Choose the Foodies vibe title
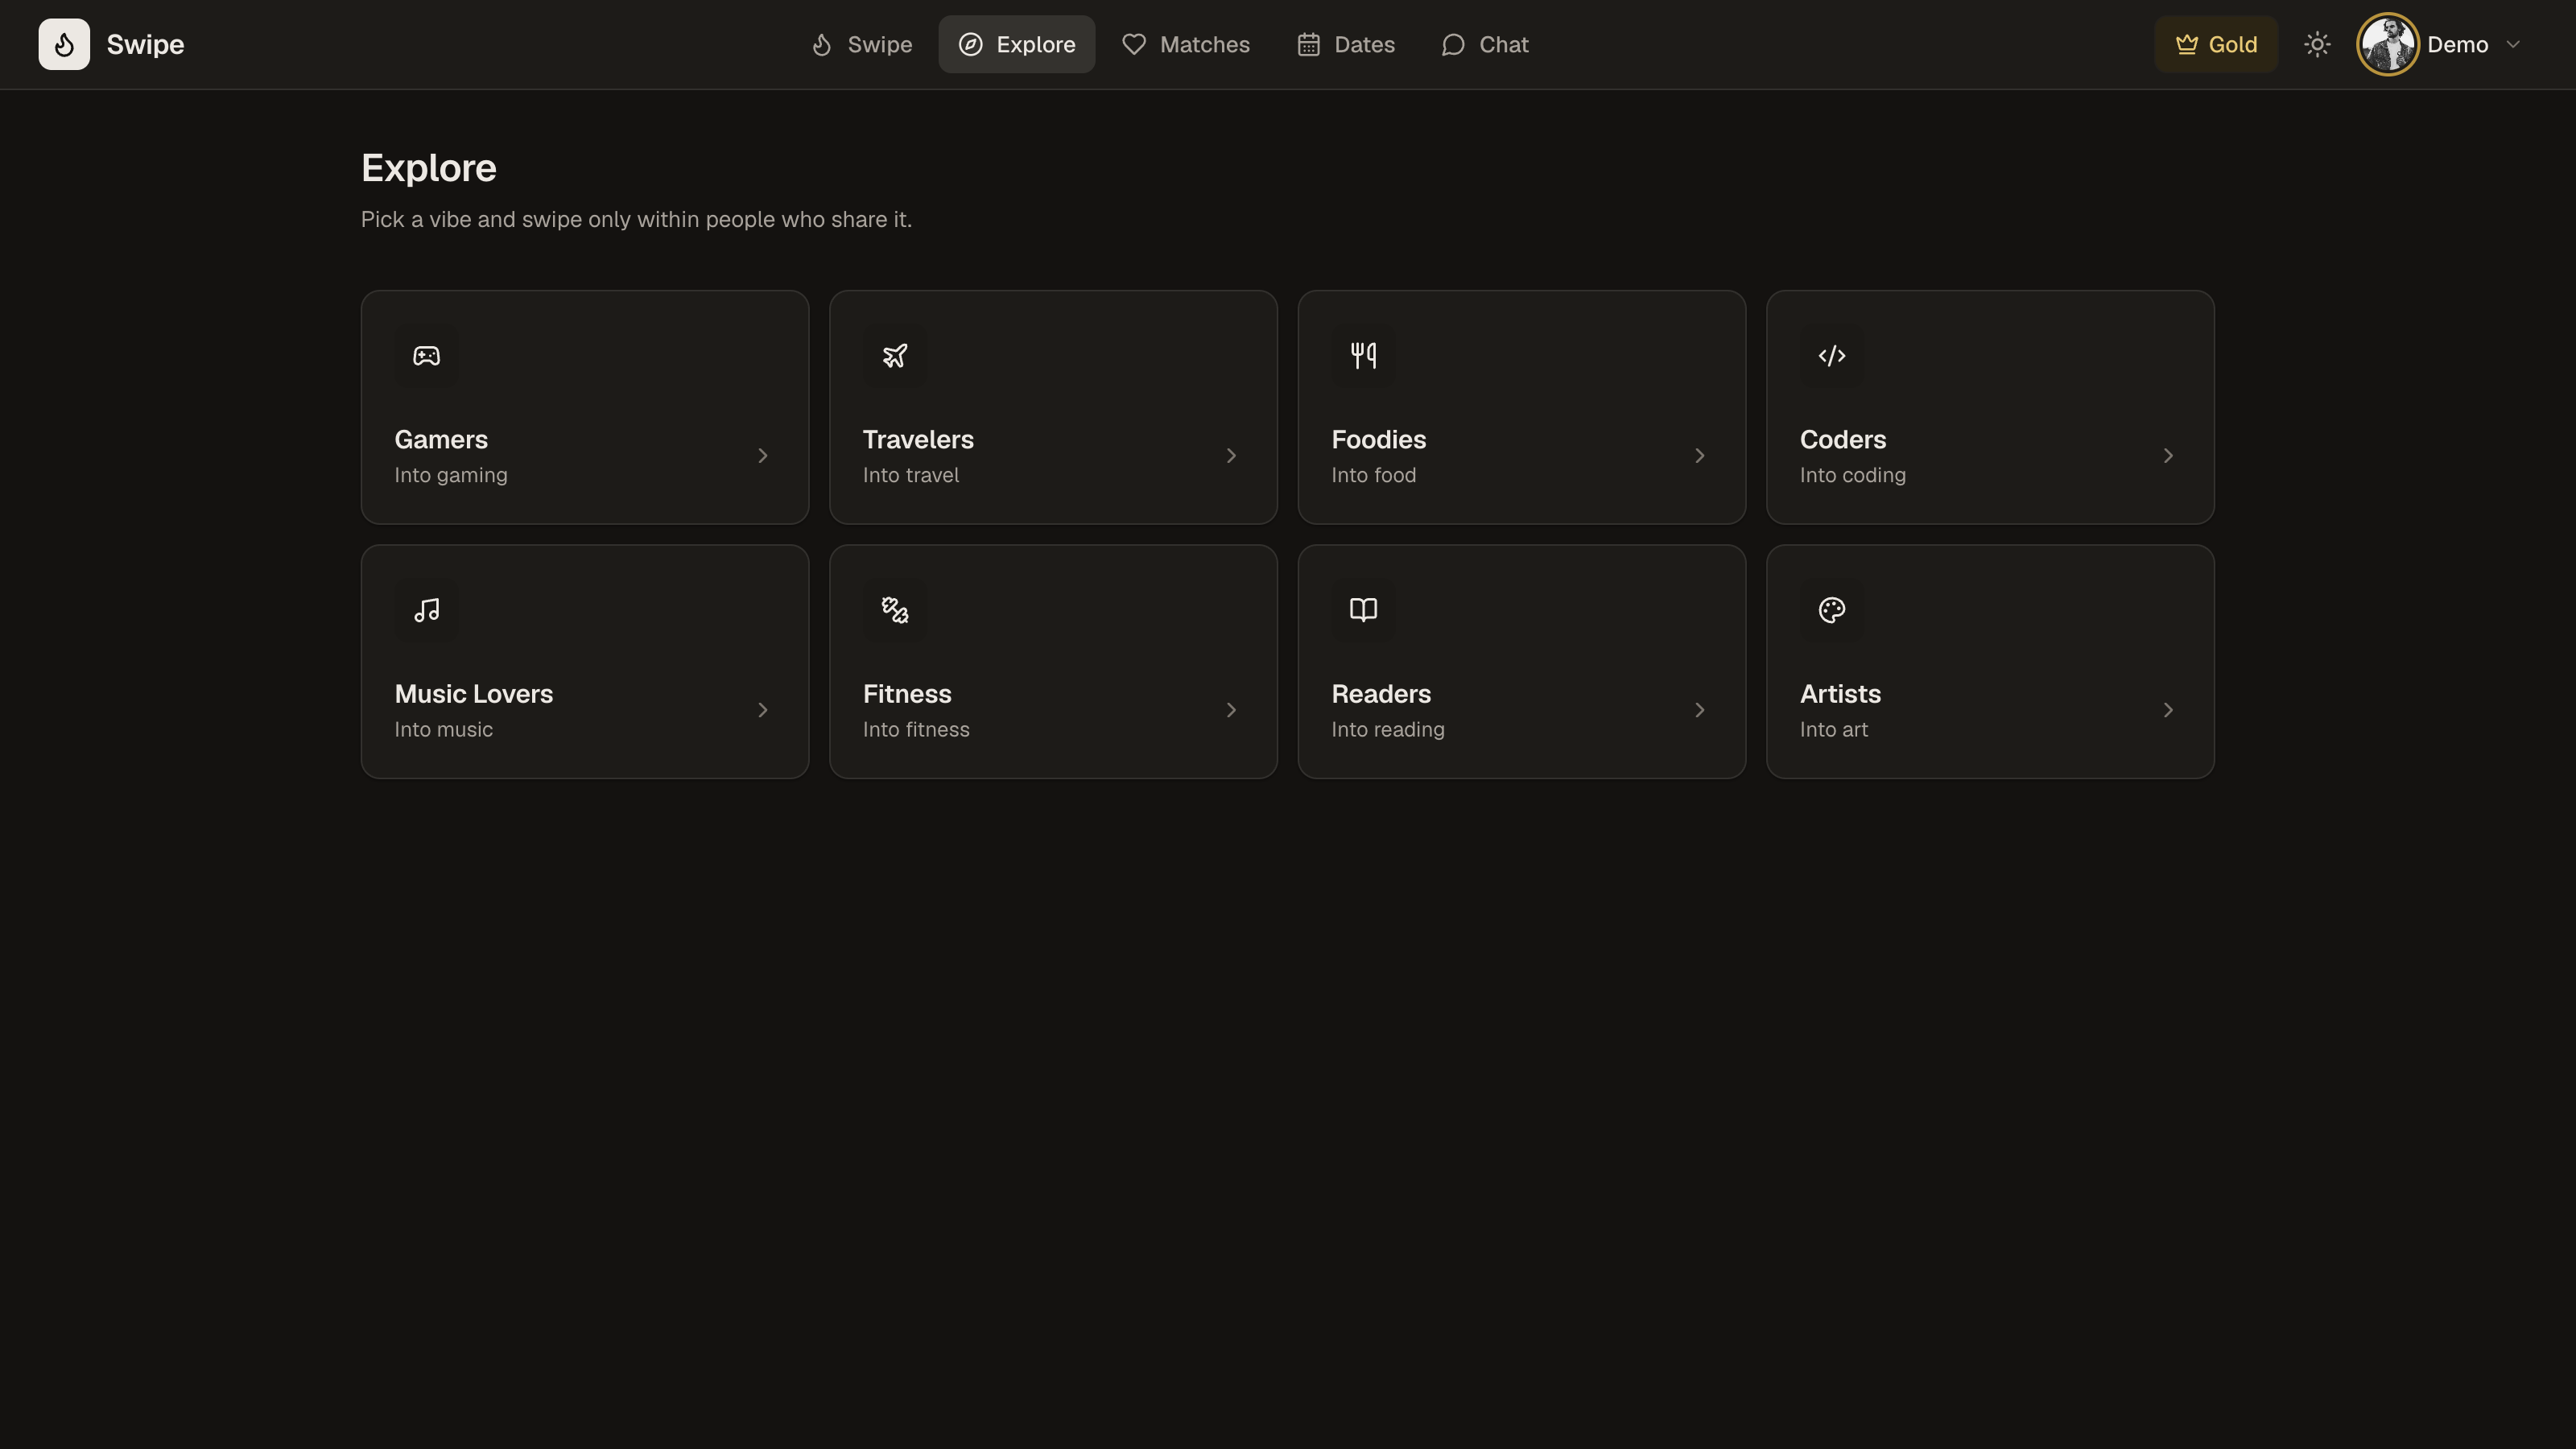2576x1449 pixels. (1378, 440)
